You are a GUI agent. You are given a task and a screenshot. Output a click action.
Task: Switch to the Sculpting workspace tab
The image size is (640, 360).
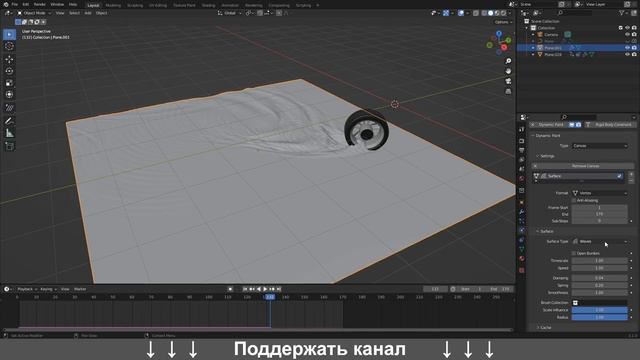tap(135, 5)
